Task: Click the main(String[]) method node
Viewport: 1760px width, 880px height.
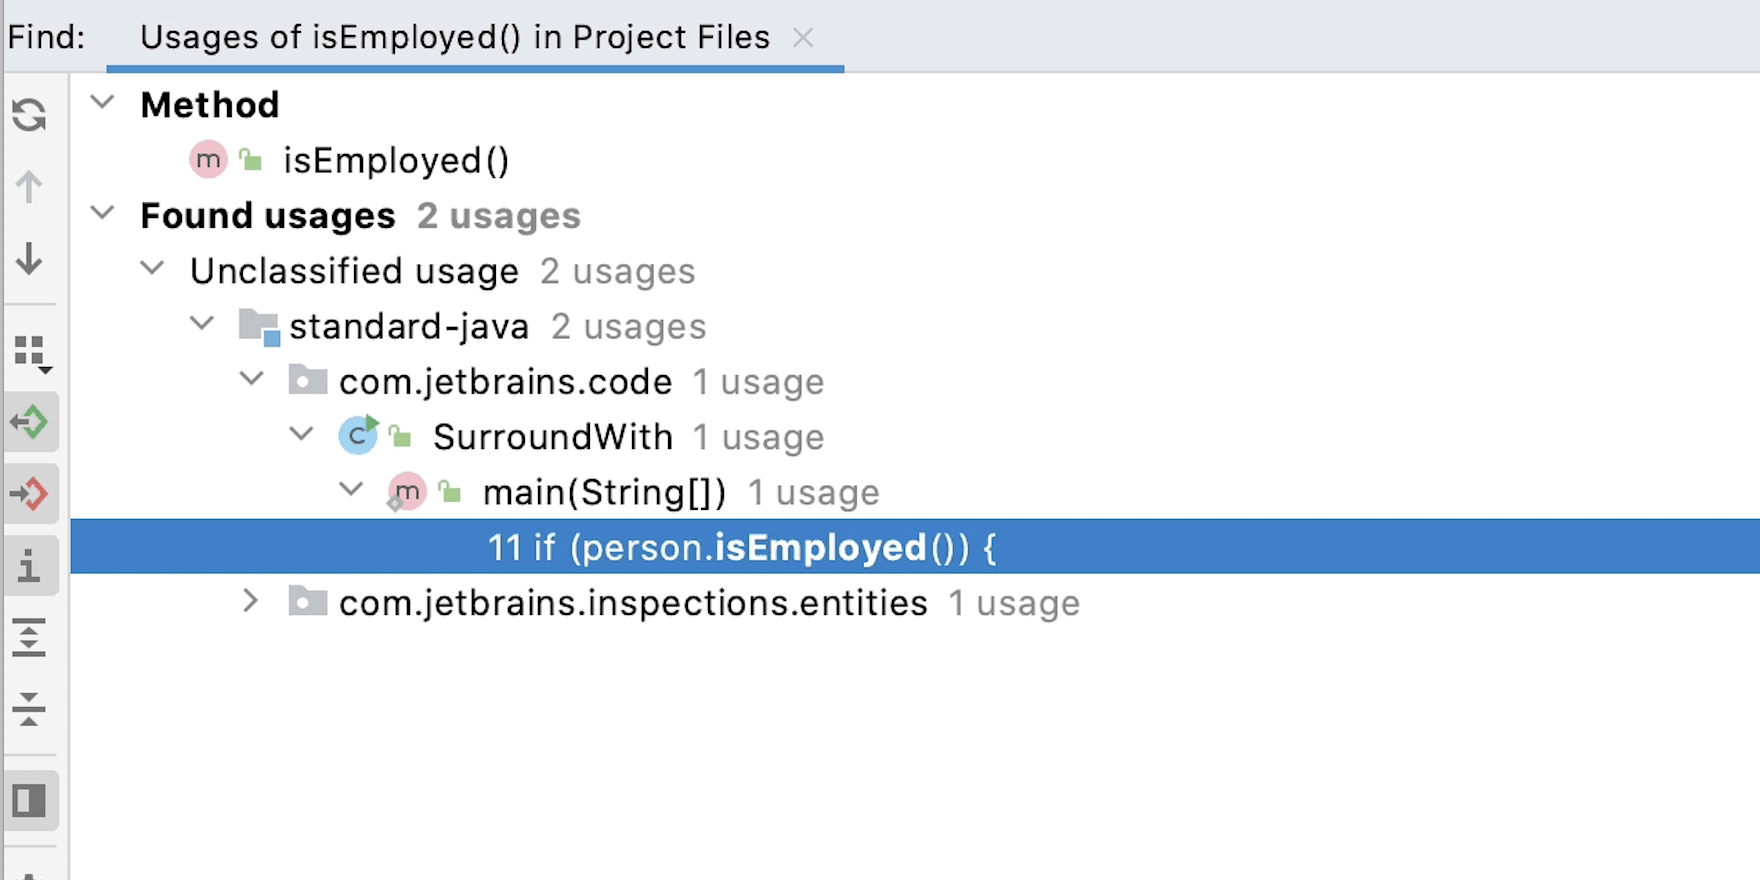Action: coord(603,493)
